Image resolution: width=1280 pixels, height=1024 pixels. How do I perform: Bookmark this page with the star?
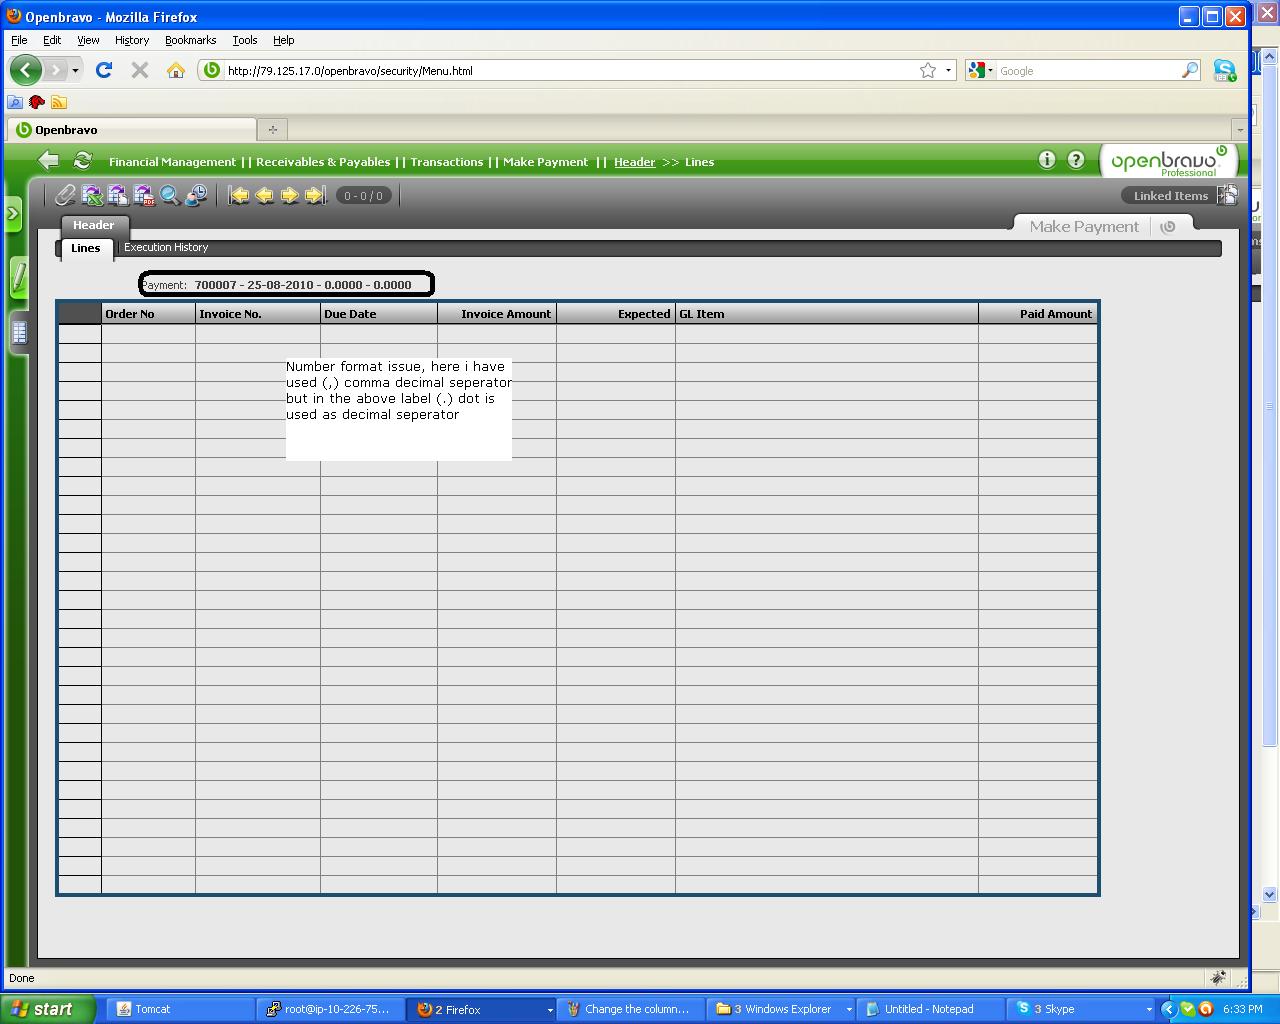928,70
